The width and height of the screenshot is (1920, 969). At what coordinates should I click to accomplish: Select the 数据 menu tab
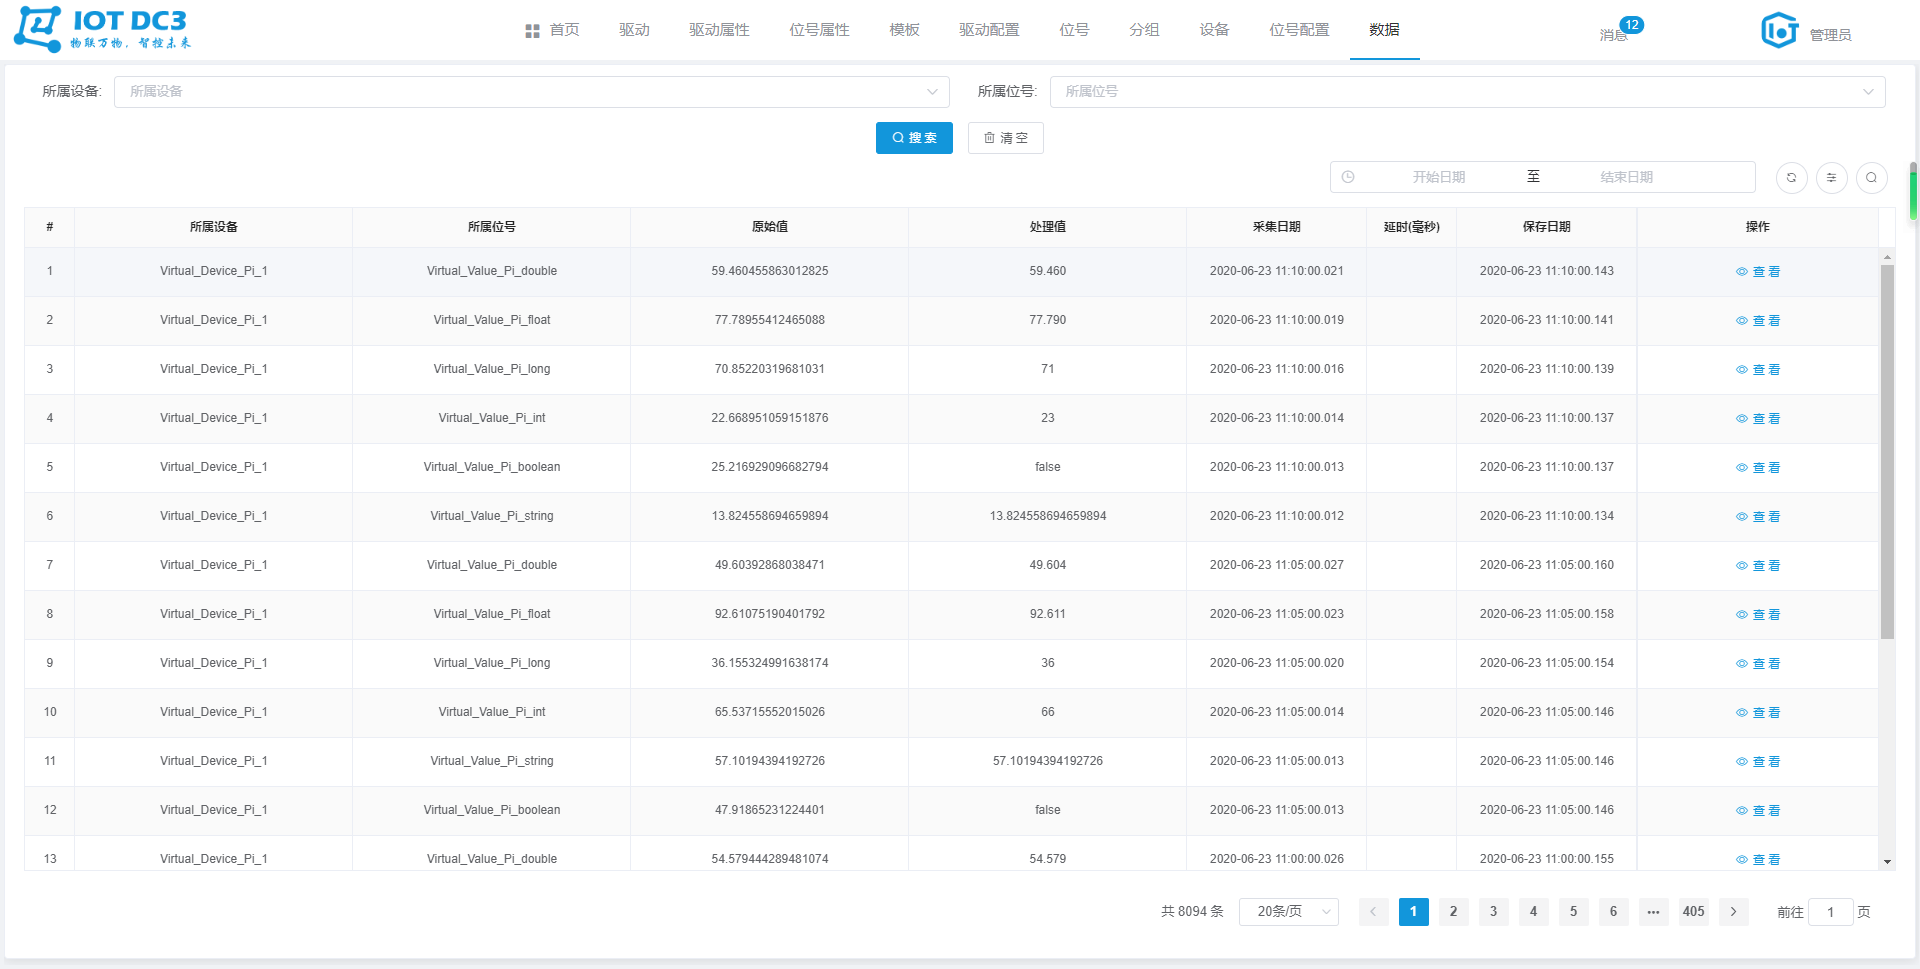(1384, 30)
